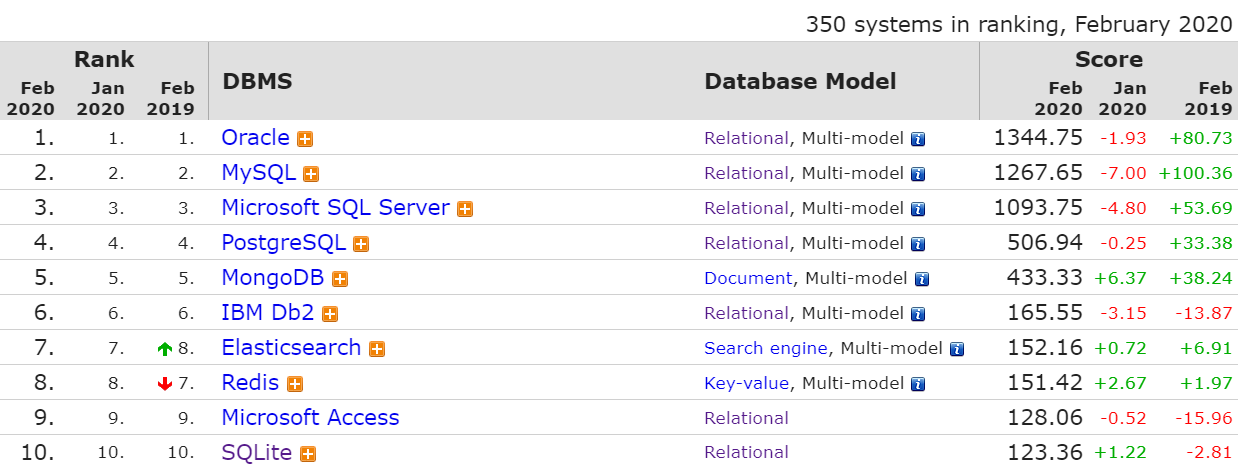Click the plus icon beside SQLite
The width and height of the screenshot is (1238, 470).
coord(308,454)
